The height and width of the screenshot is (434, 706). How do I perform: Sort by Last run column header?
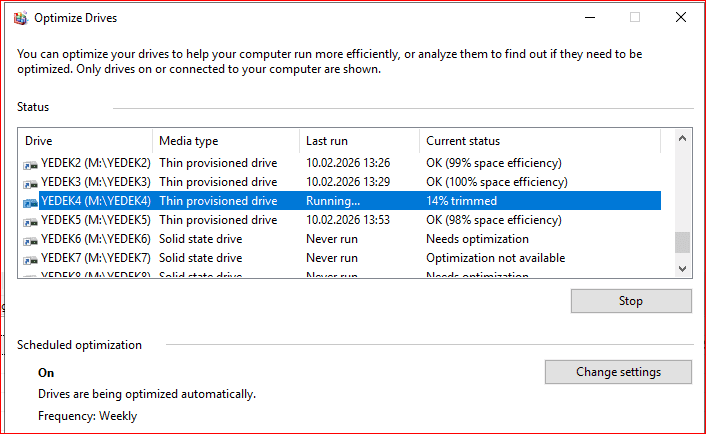pos(358,141)
